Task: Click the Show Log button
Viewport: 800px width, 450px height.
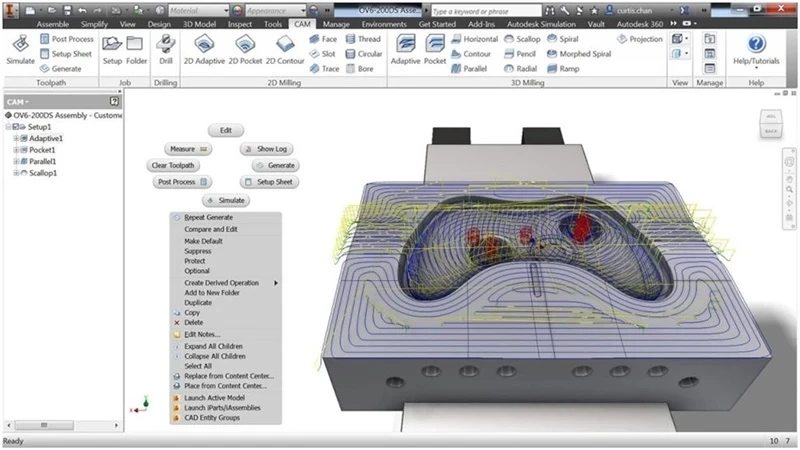Action: click(x=266, y=149)
